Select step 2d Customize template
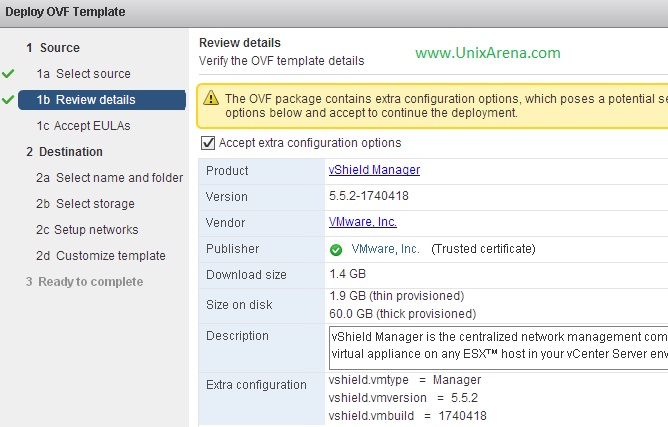 [x=101, y=256]
